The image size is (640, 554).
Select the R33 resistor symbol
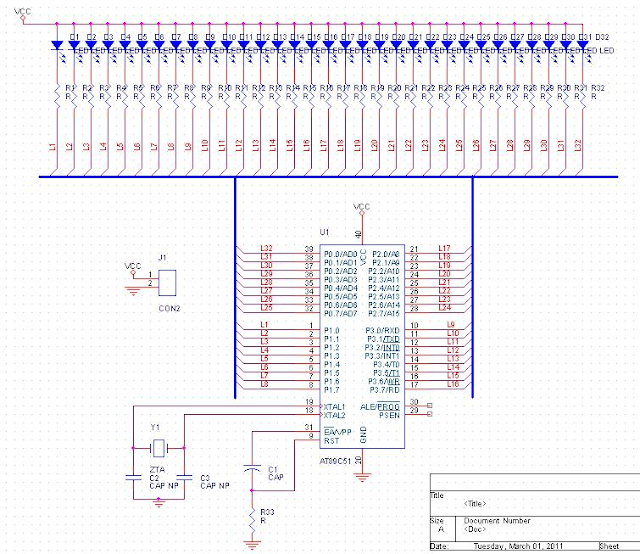[252, 521]
